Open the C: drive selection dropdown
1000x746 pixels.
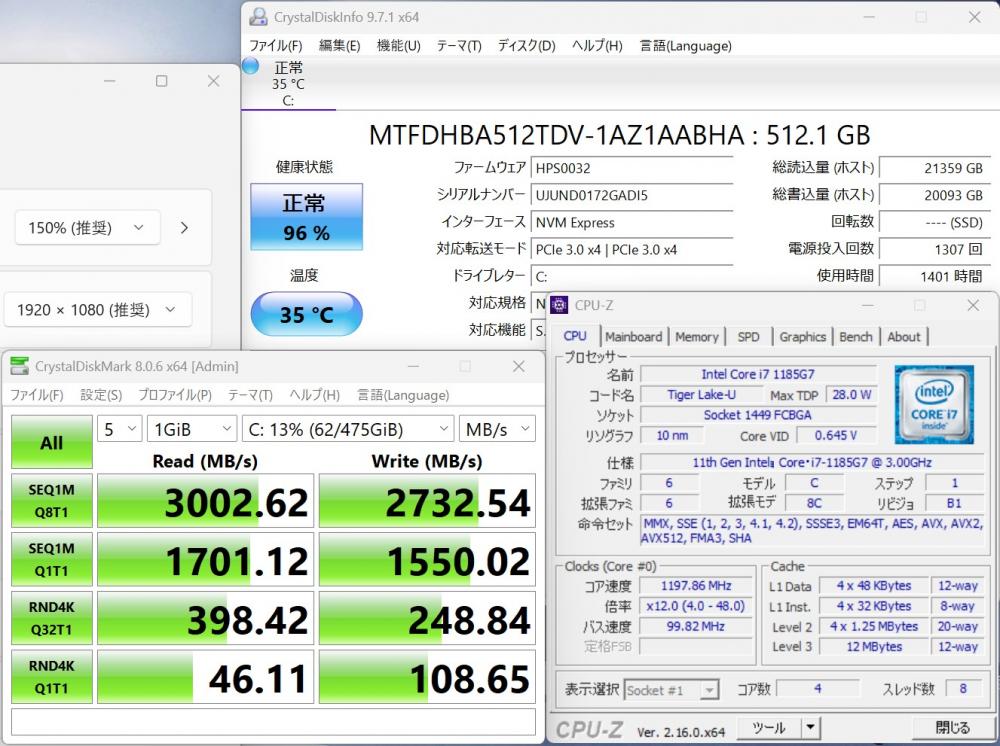[348, 429]
